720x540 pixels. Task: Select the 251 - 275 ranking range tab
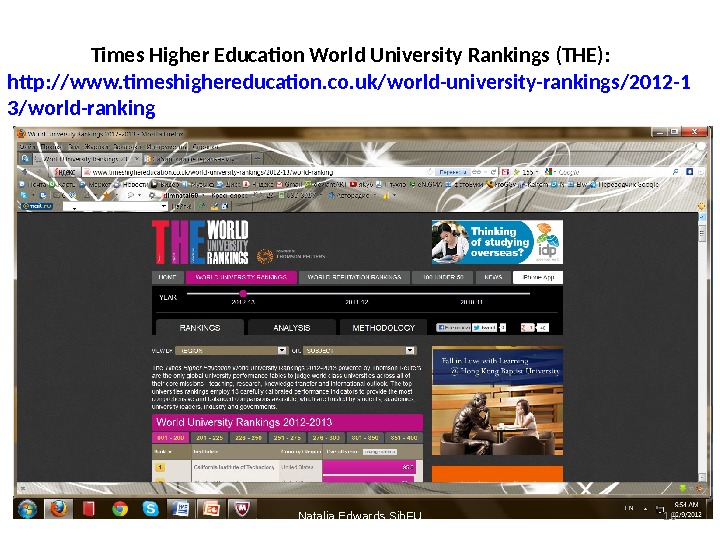tap(287, 438)
